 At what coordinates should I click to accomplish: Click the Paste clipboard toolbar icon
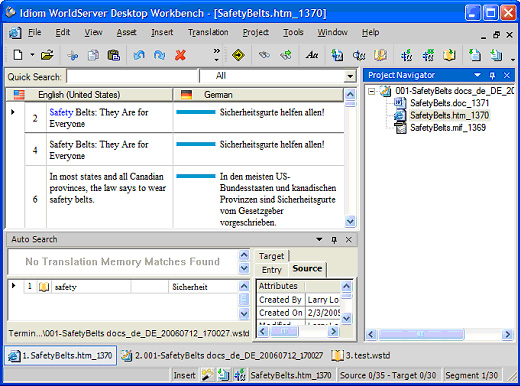pyautogui.click(x=114, y=55)
